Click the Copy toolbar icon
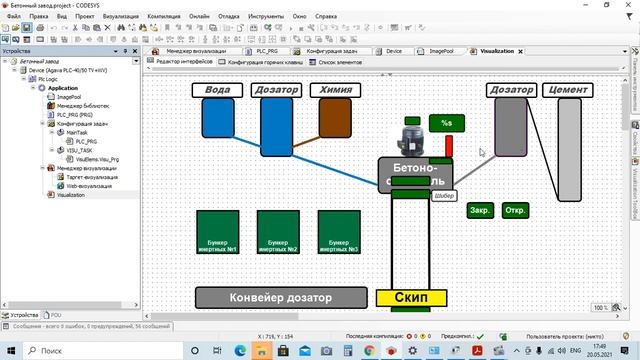 86,28
